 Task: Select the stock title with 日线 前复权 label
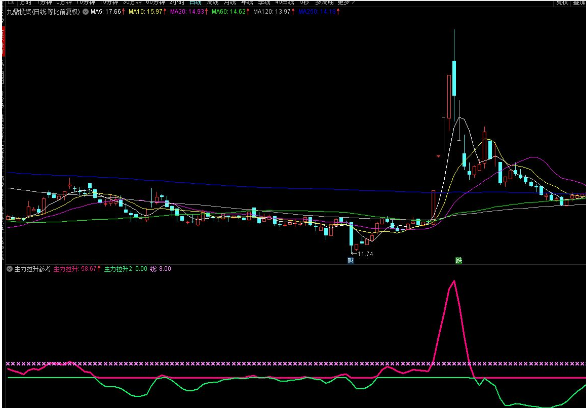[44, 12]
